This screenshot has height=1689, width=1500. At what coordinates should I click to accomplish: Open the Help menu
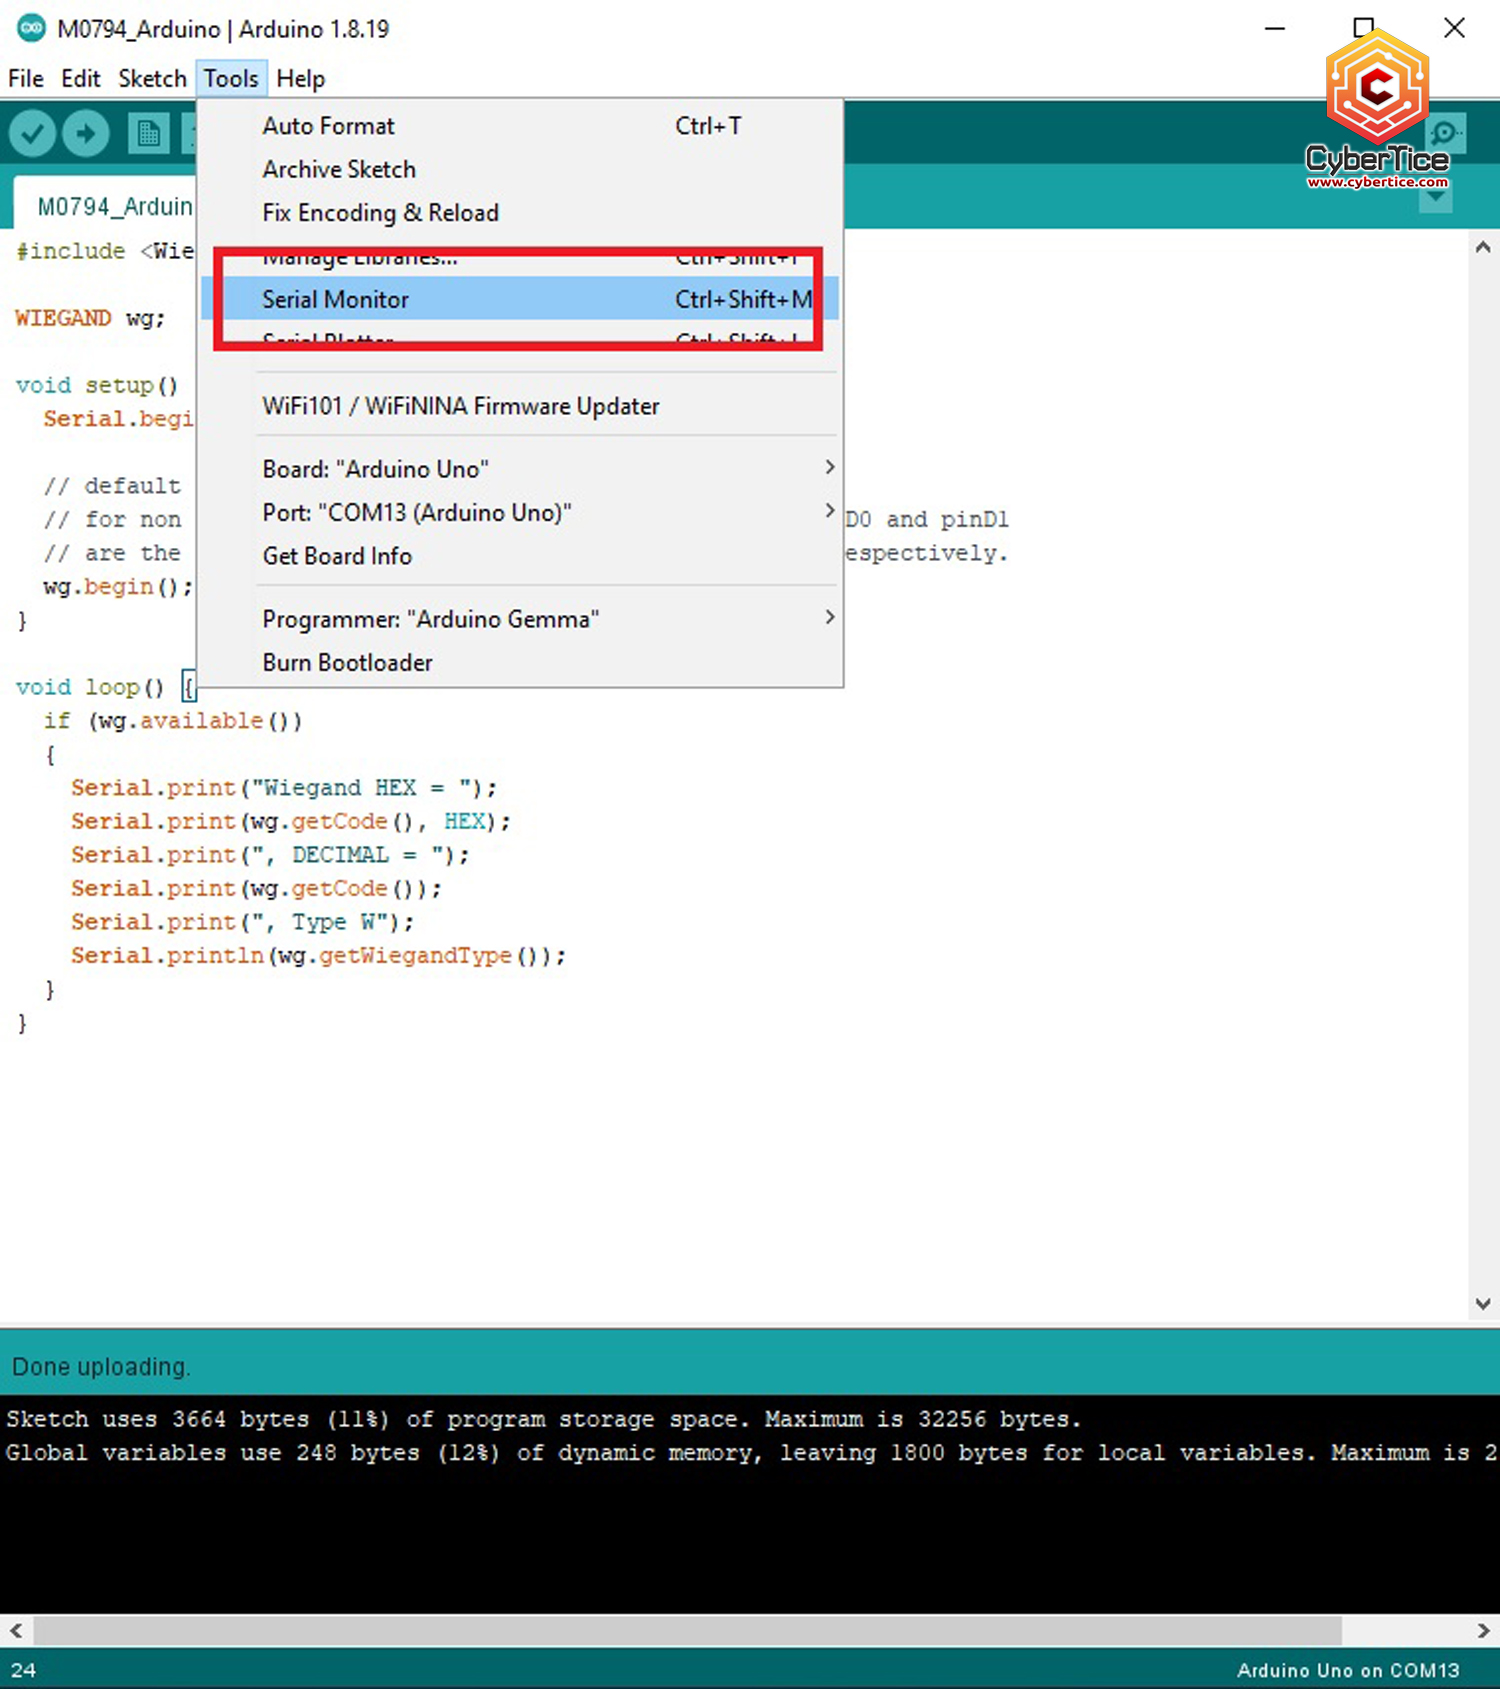pos(300,78)
